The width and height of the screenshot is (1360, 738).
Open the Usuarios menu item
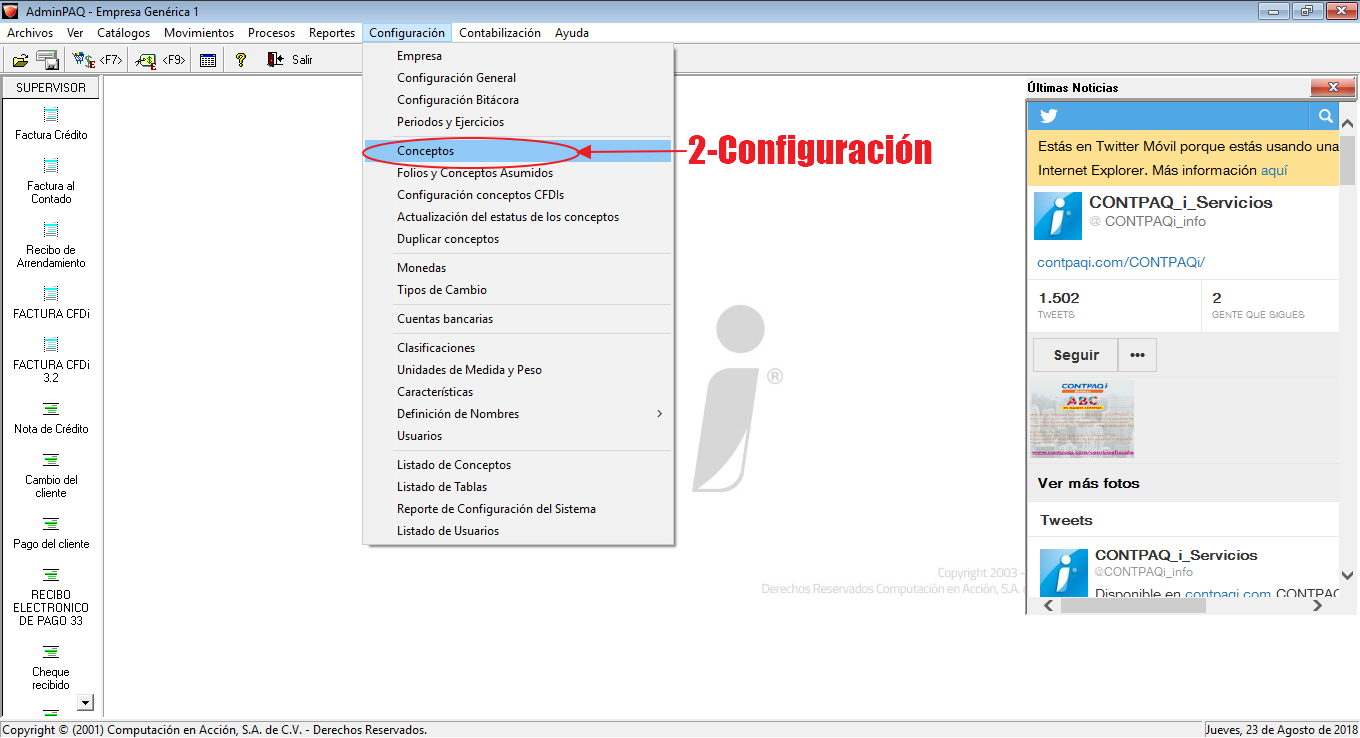(x=419, y=436)
